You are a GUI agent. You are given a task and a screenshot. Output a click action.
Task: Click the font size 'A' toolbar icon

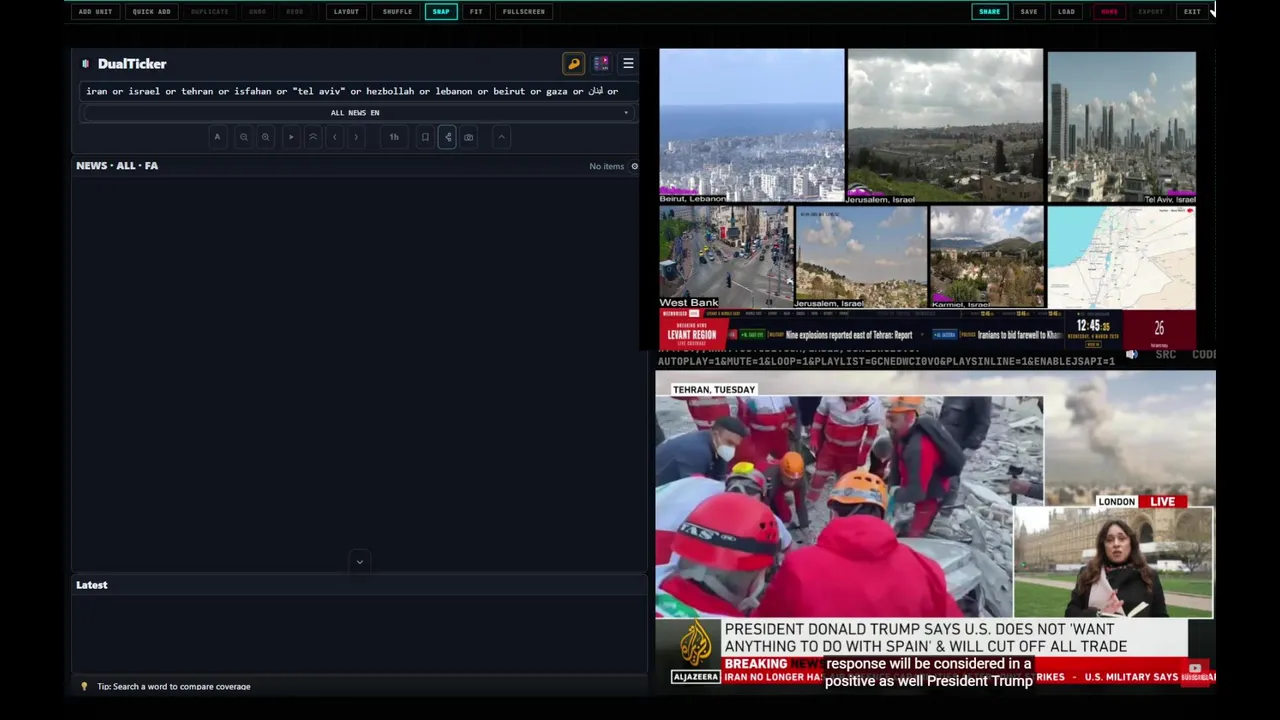tap(217, 137)
